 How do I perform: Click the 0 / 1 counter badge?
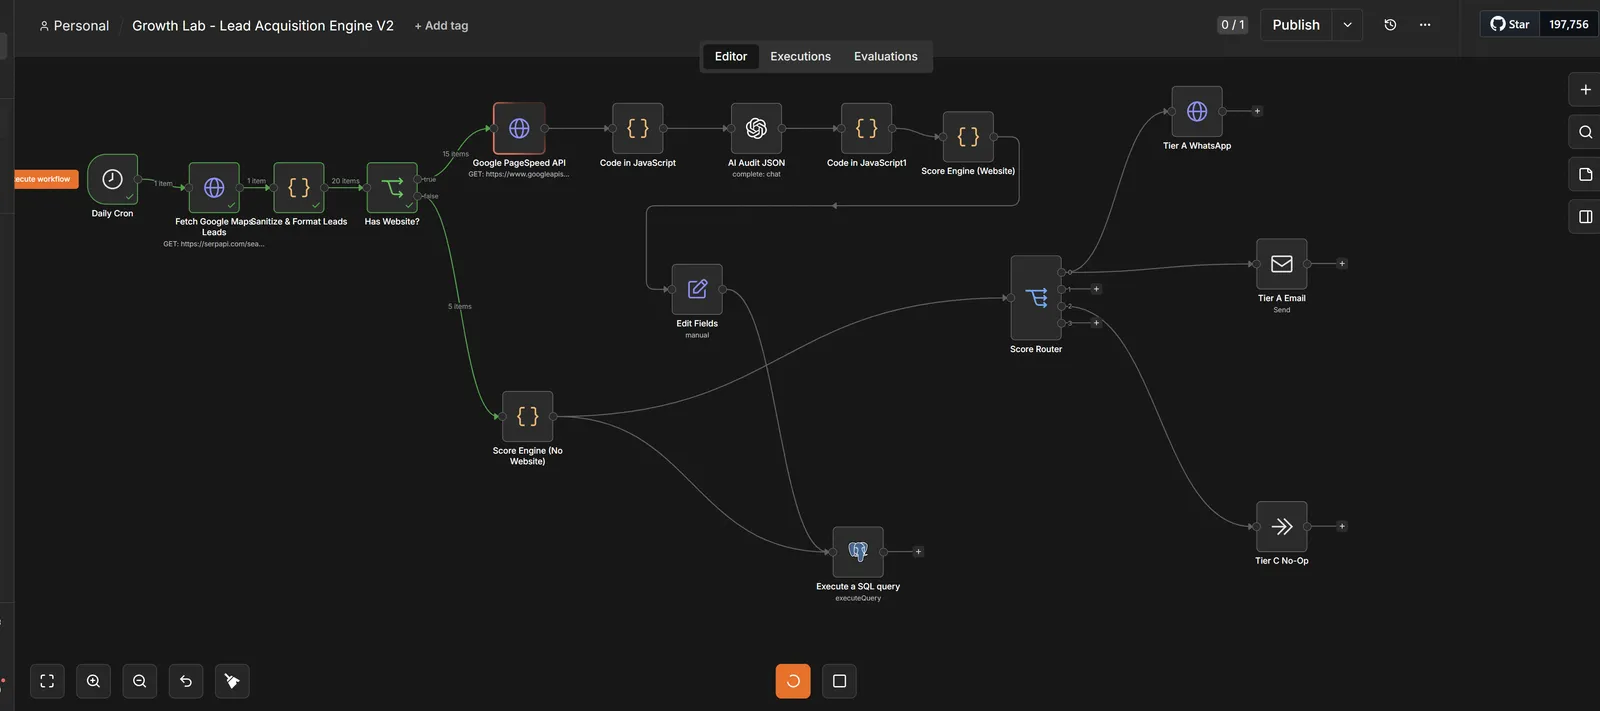click(1232, 25)
